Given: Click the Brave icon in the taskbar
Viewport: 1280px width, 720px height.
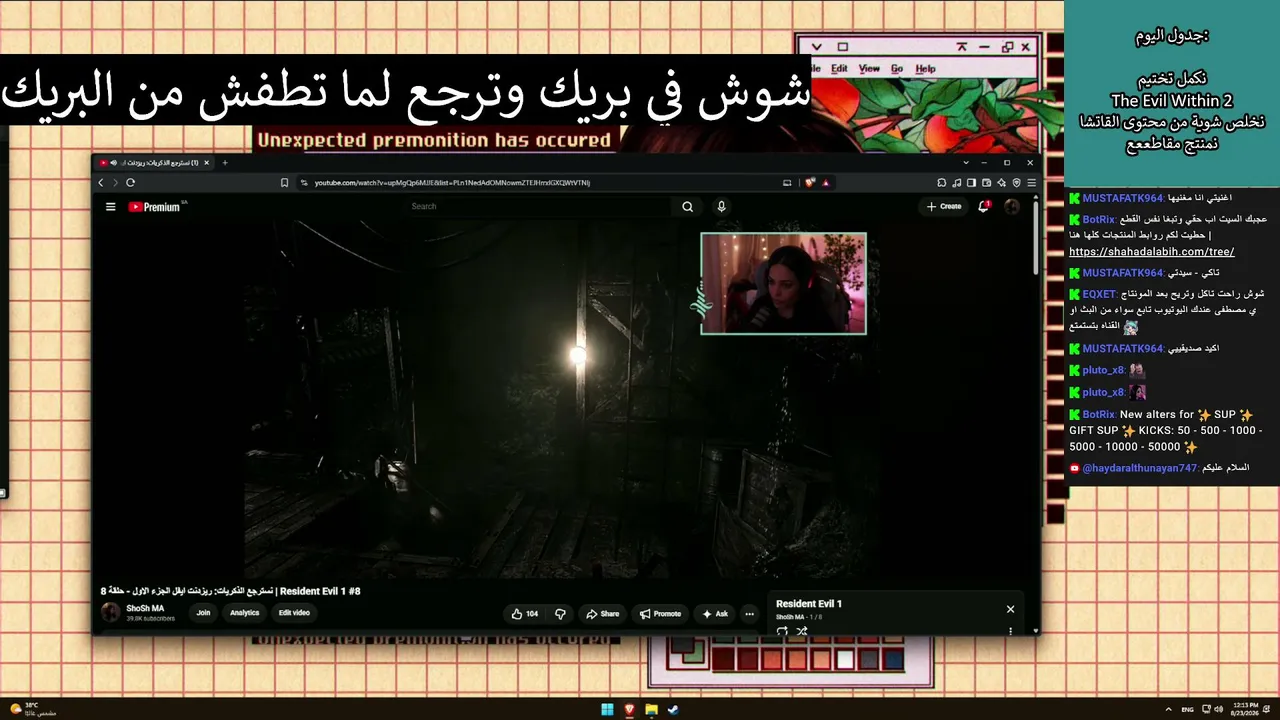Looking at the screenshot, I should tap(630, 710).
